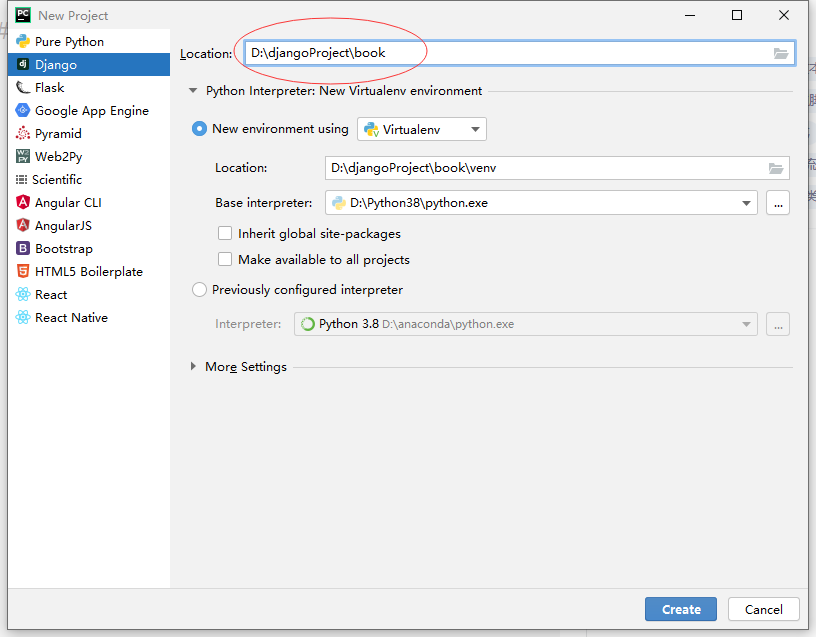Select HTML5 Boilerplate project type
The width and height of the screenshot is (816, 637).
(89, 271)
